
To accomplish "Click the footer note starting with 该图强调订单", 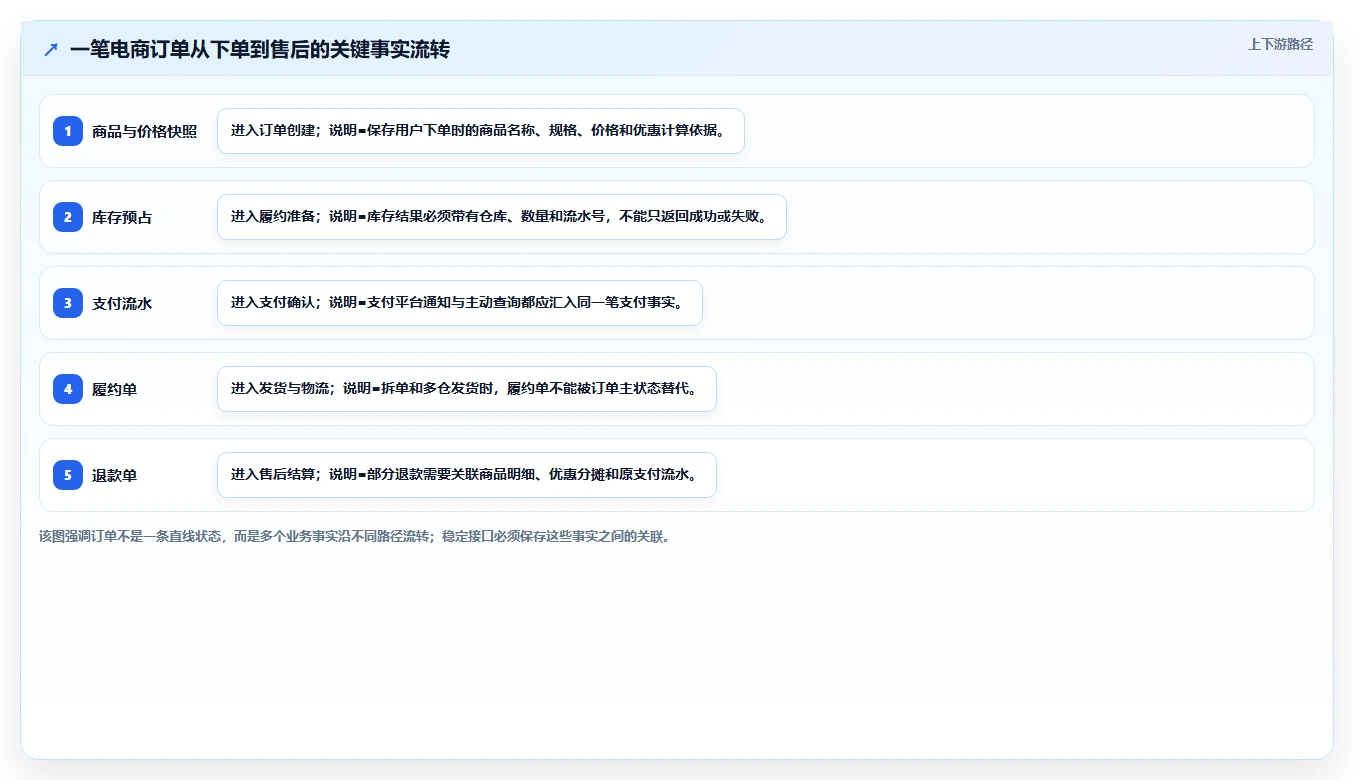I will pyautogui.click(x=354, y=536).
